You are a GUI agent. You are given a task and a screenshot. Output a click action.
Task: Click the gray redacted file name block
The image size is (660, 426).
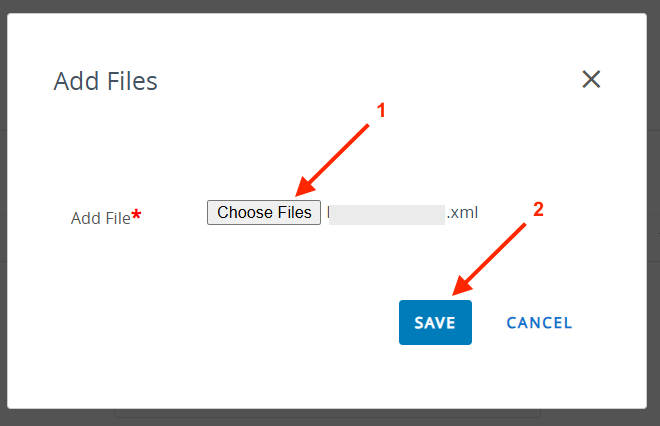coord(386,214)
